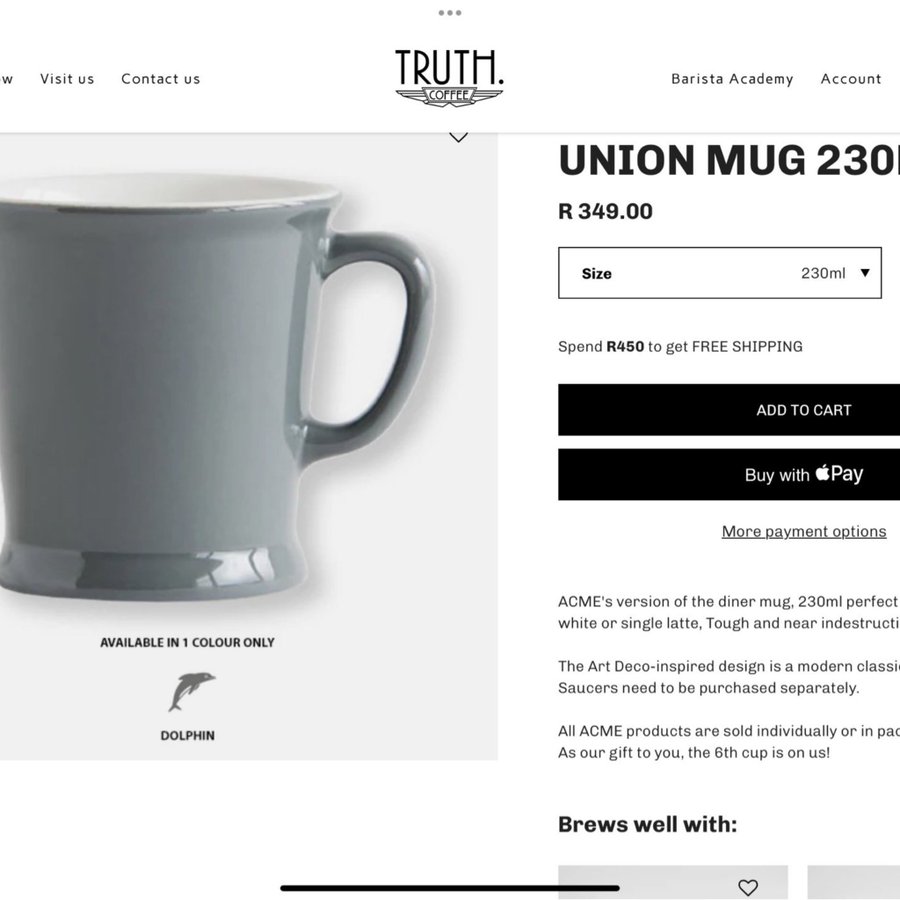
Task: Select the Dolphin colour swatch icon
Action: (x=191, y=691)
